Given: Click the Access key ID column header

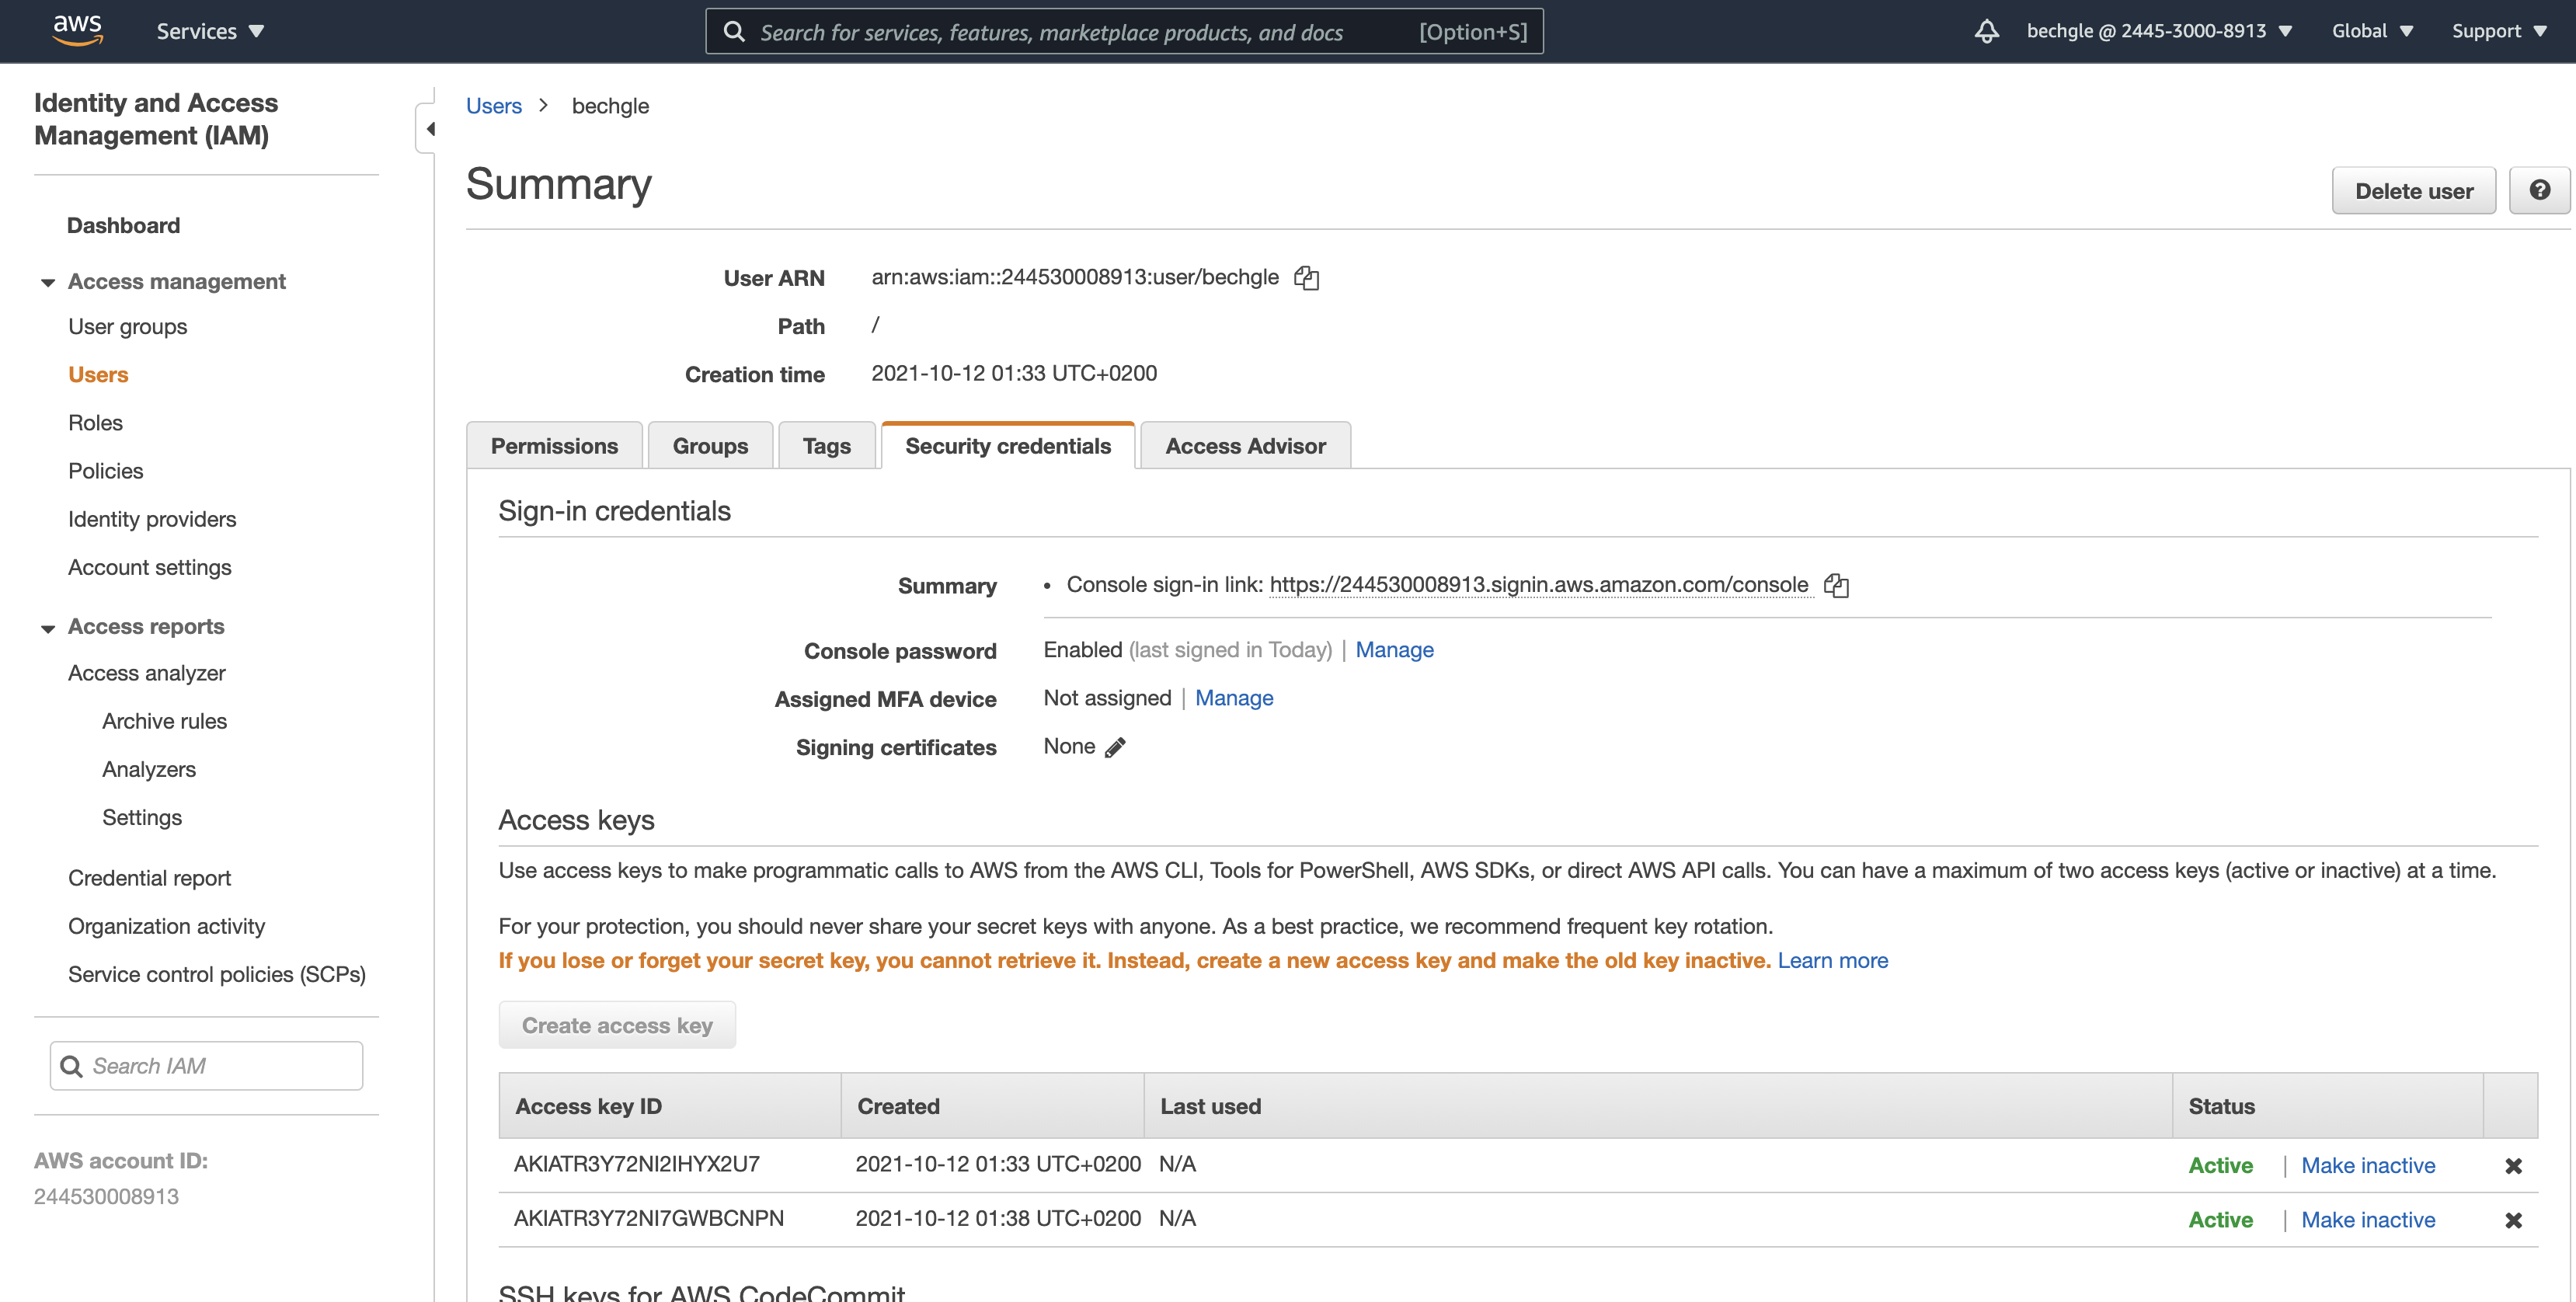Looking at the screenshot, I should point(670,1105).
